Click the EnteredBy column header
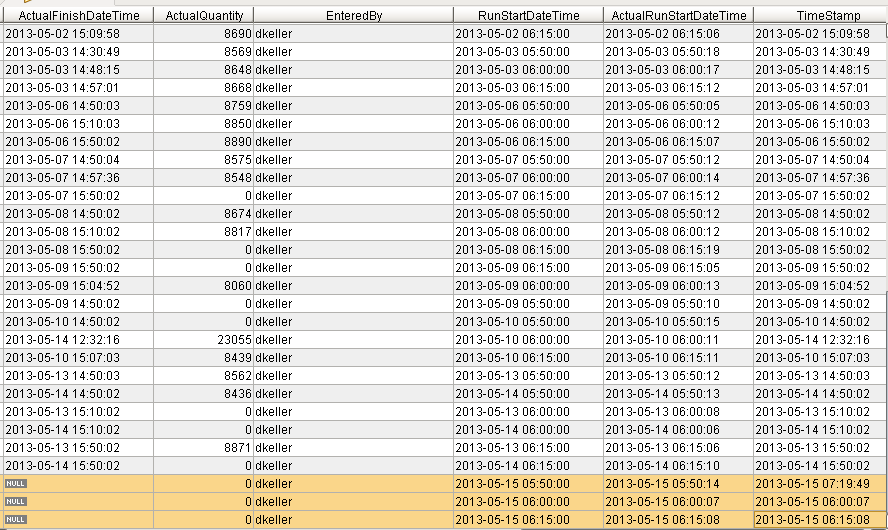Screen dimensions: 888x530 click(353, 15)
